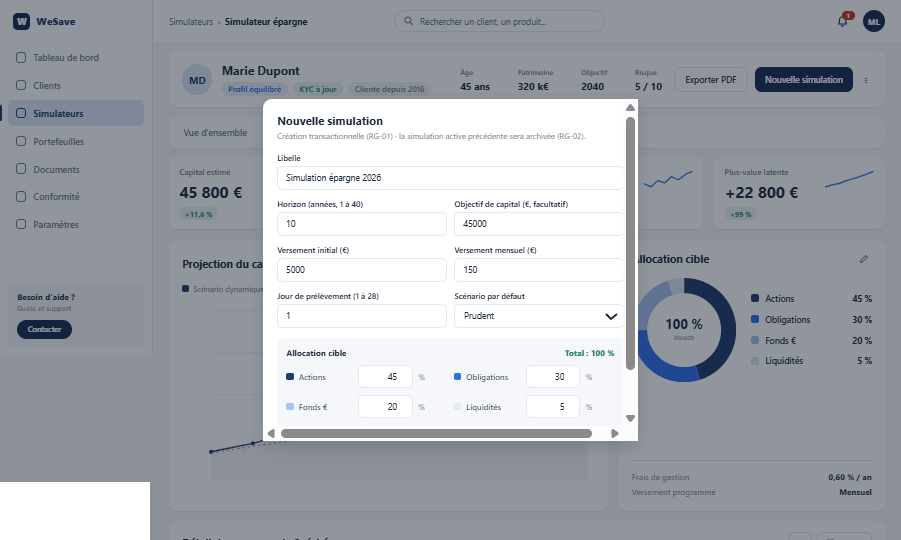The height and width of the screenshot is (540, 901).
Task: Click the Profil équilibré tag
Action: point(255,89)
